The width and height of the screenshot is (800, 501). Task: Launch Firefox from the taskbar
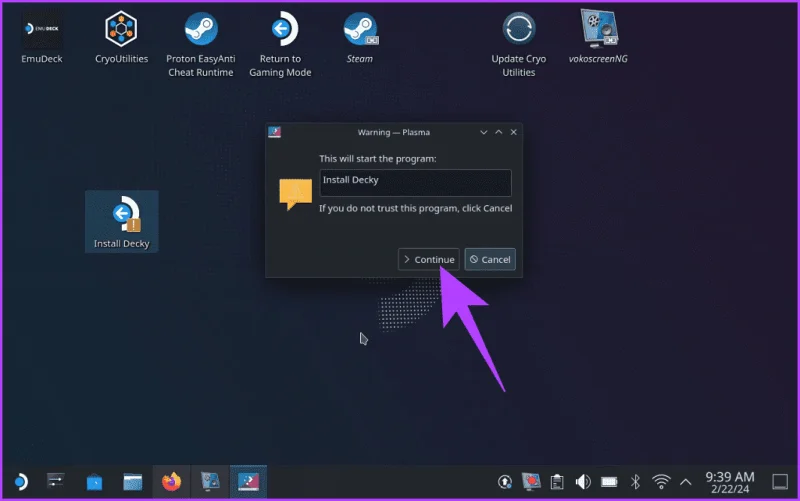(171, 482)
